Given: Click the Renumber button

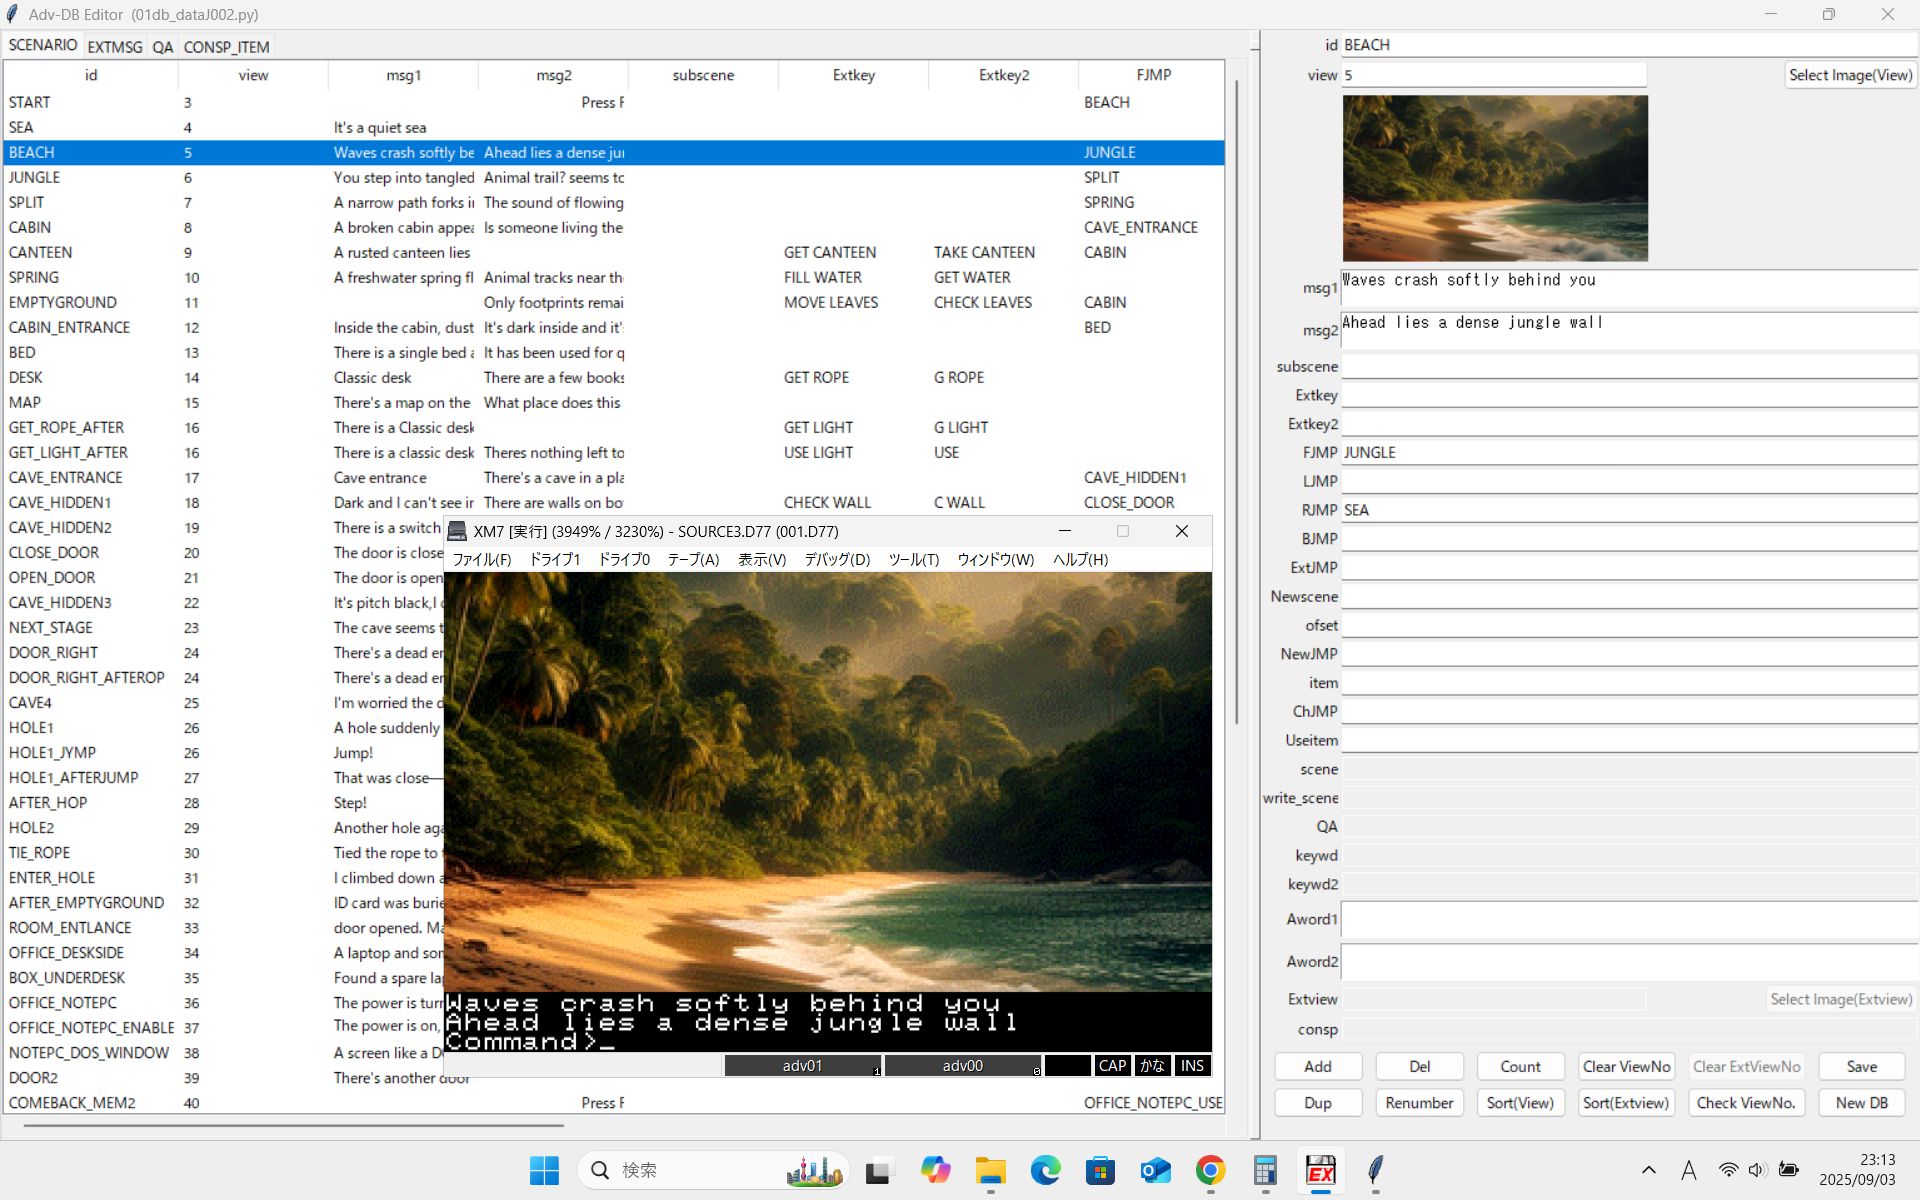Looking at the screenshot, I should (1419, 1103).
